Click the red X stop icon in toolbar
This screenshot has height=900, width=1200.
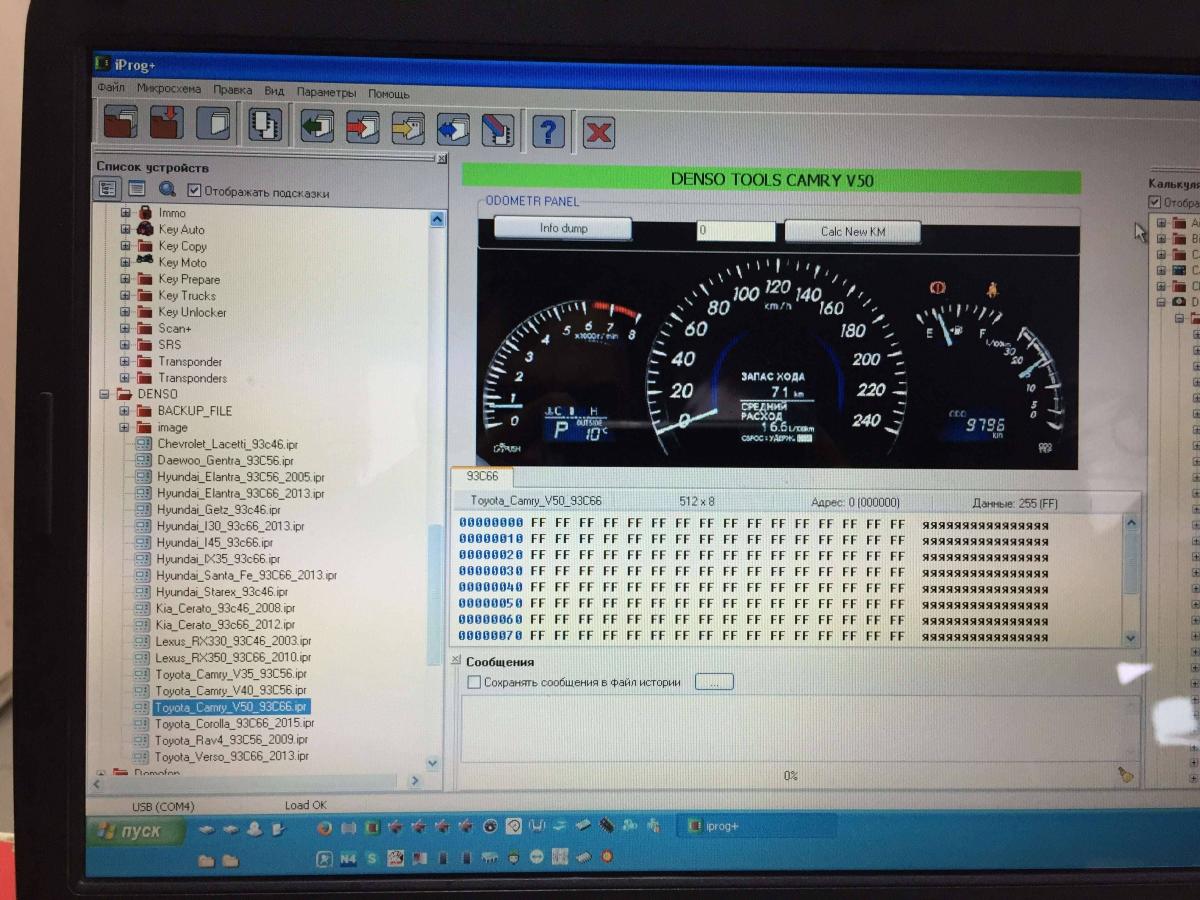point(598,132)
